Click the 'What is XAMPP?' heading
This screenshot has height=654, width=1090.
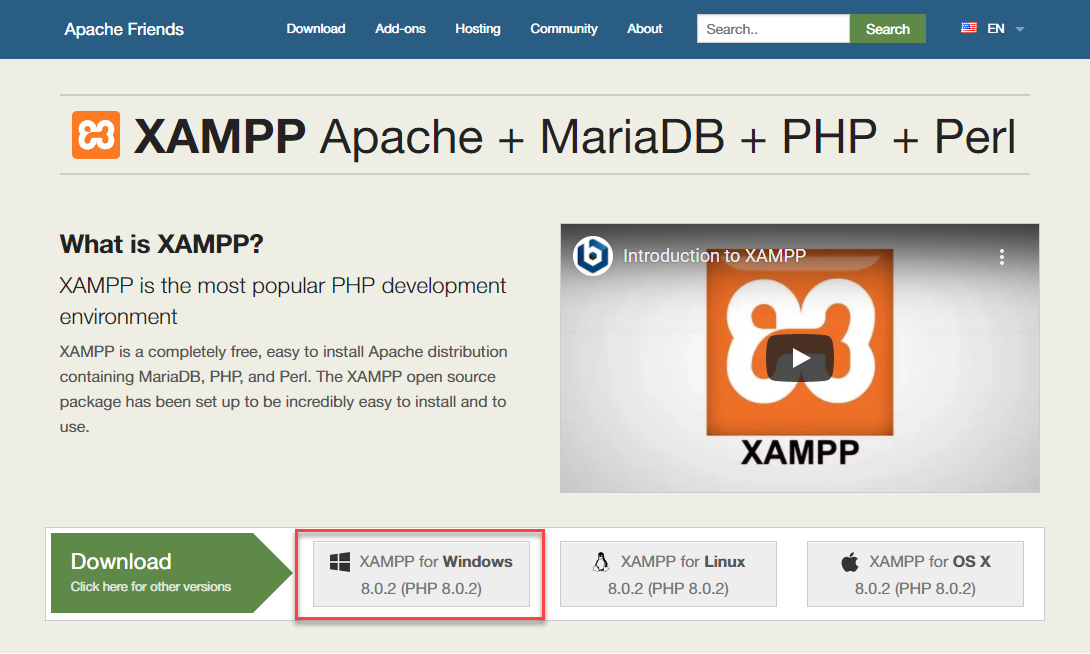pos(161,244)
